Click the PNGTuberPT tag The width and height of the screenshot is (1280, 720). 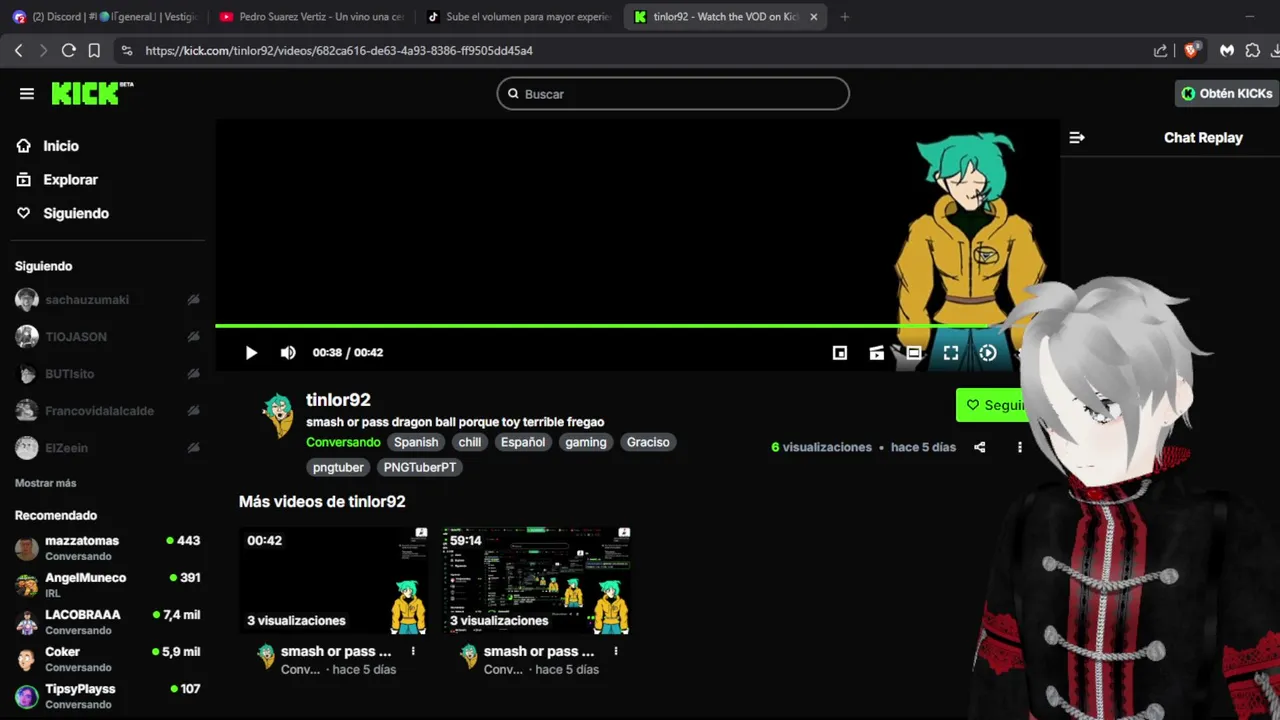[x=420, y=467]
